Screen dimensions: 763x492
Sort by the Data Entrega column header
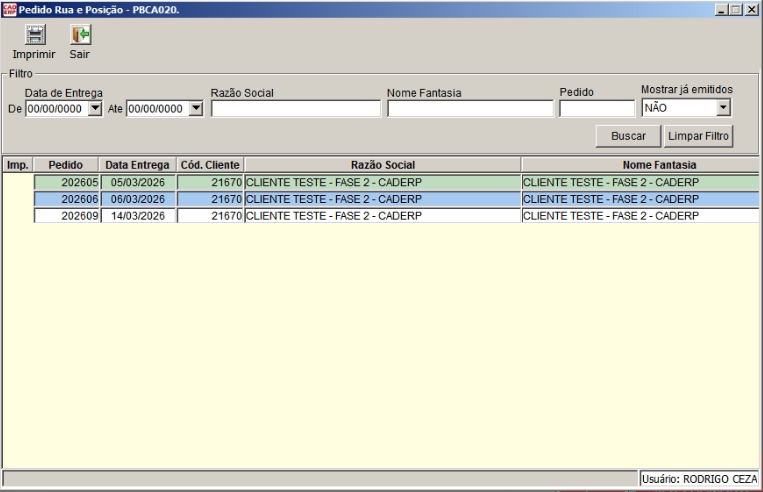137,165
